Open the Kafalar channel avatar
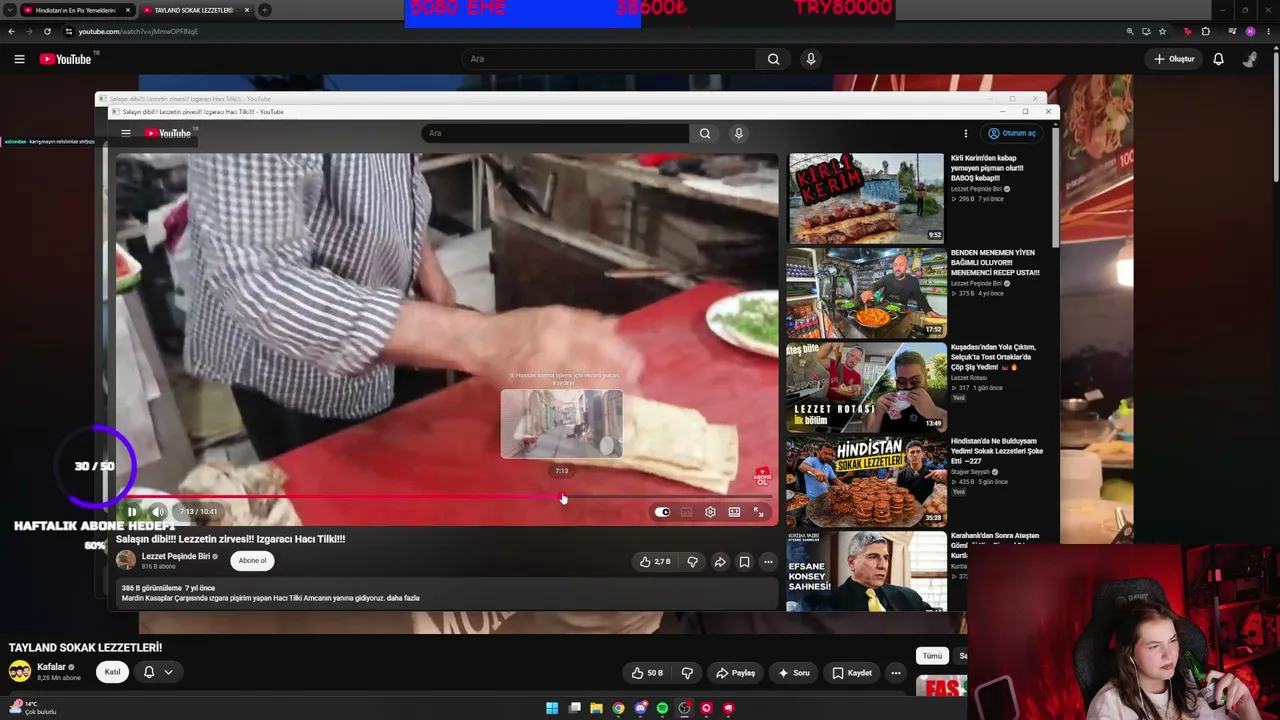This screenshot has width=1280, height=720. (x=20, y=671)
